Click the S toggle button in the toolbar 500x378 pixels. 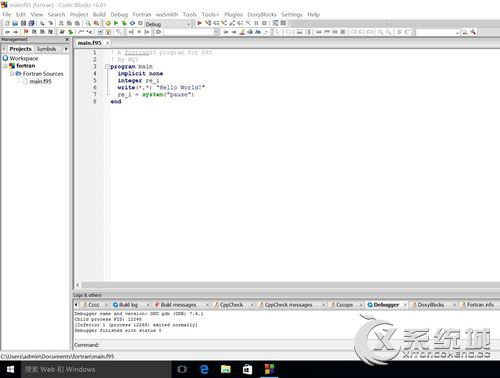[x=399, y=32]
